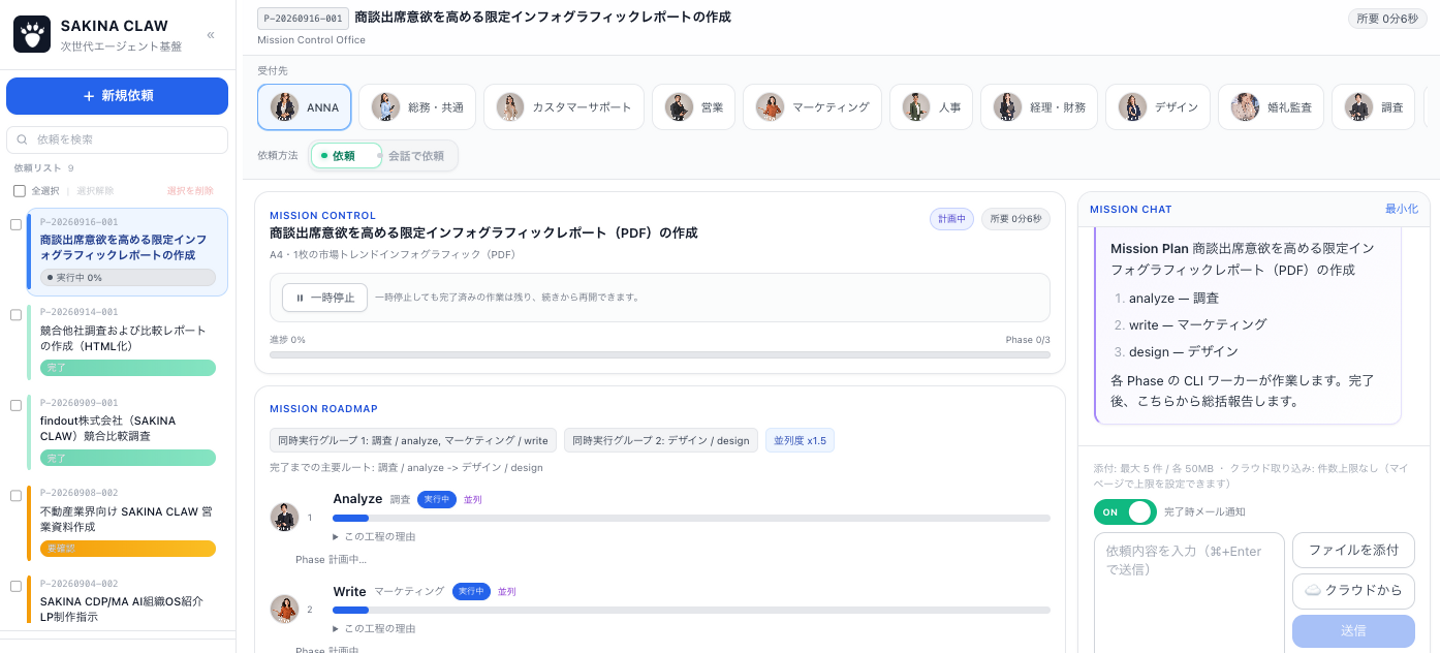The height and width of the screenshot is (653, 1440).
Task: Collapse the sidebar with the double chevron
Action: tap(210, 35)
